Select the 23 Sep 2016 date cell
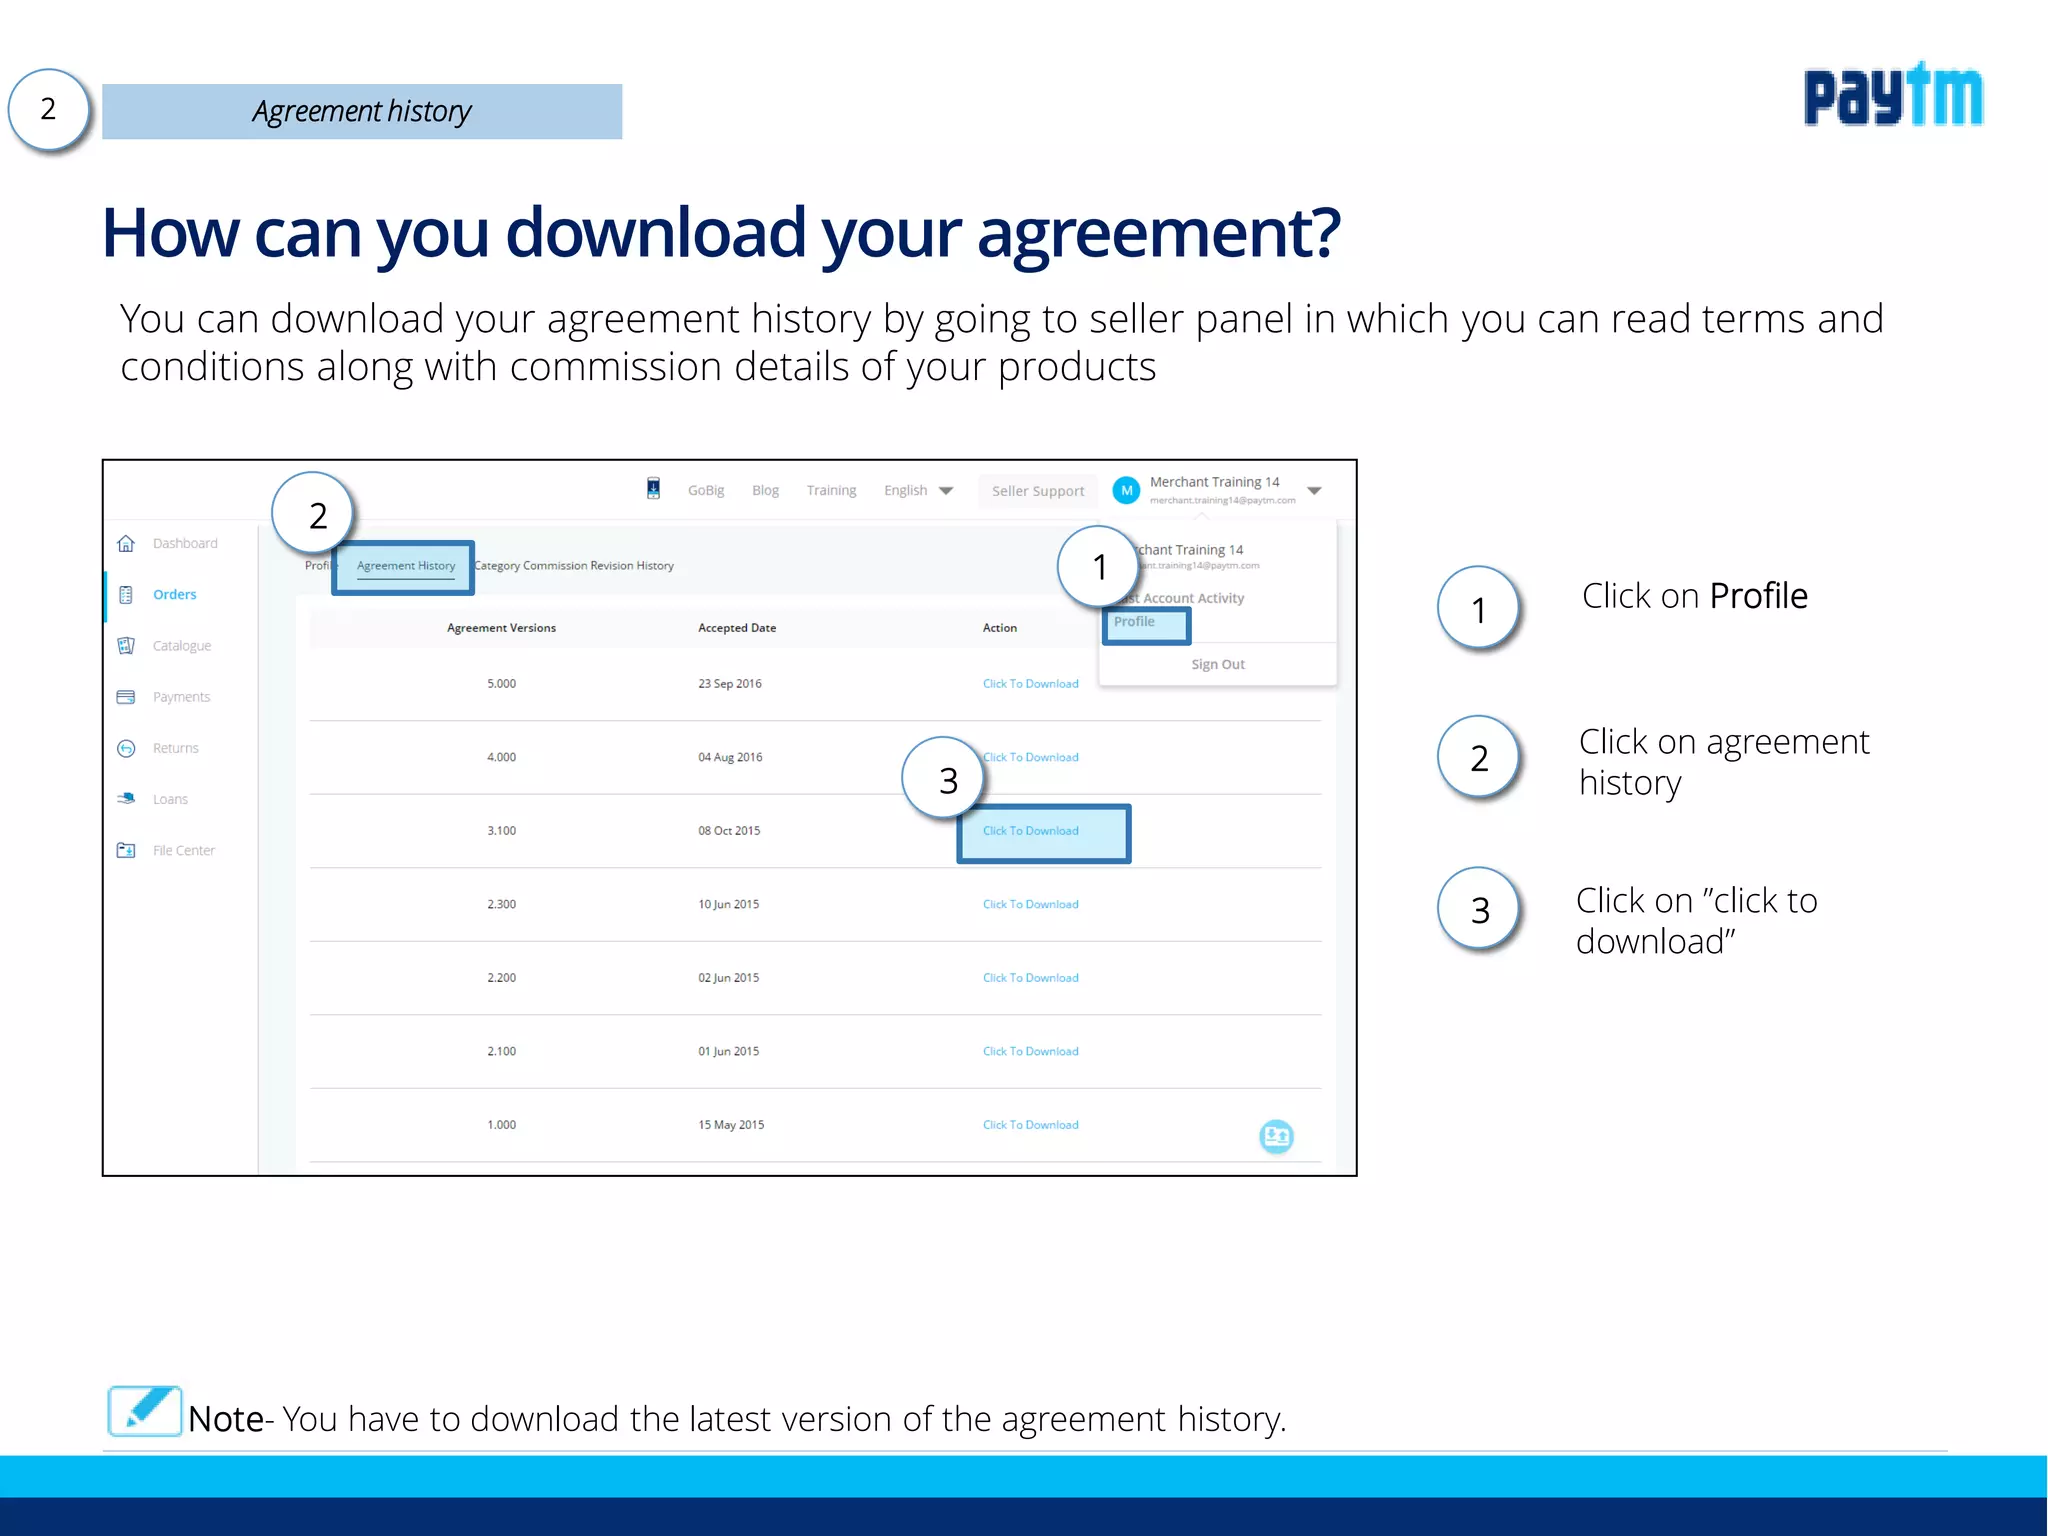Screen dimensions: 2048x1536 tap(729, 683)
